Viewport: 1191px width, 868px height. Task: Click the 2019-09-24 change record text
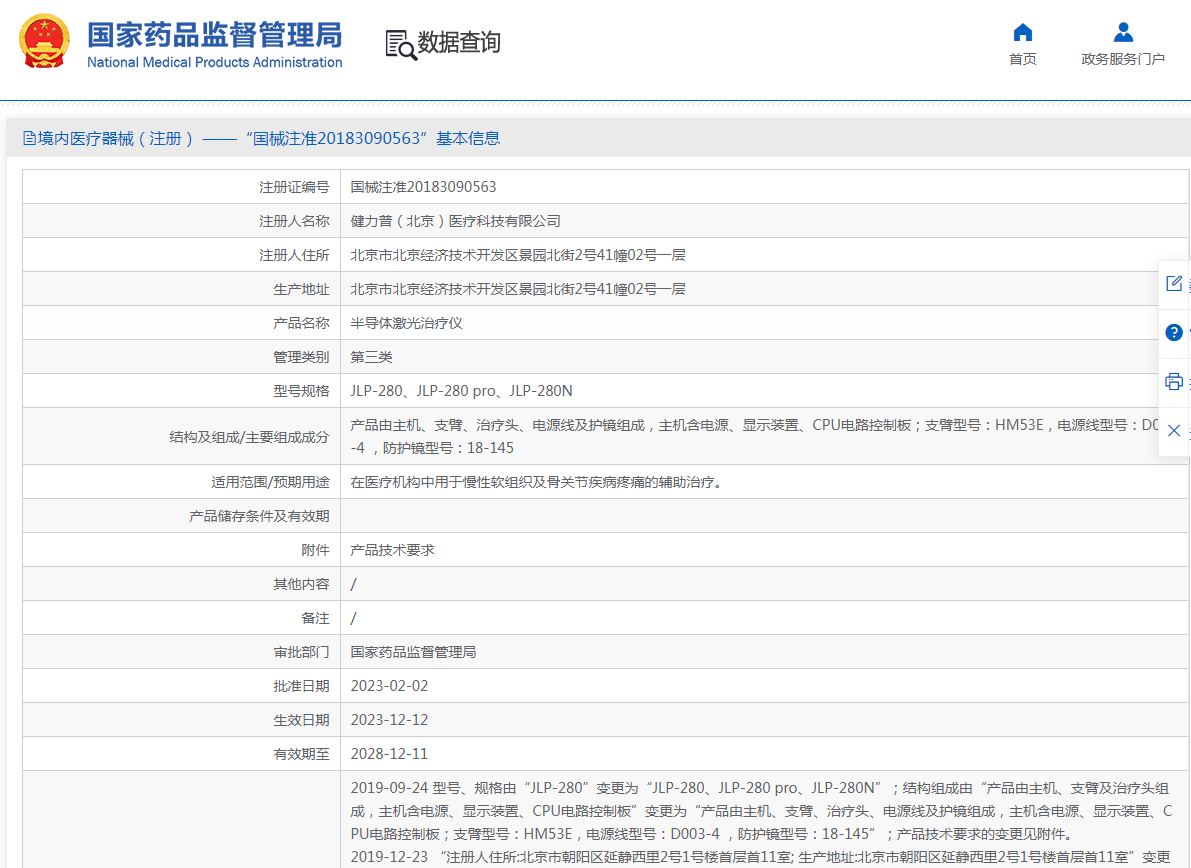tap(760, 811)
